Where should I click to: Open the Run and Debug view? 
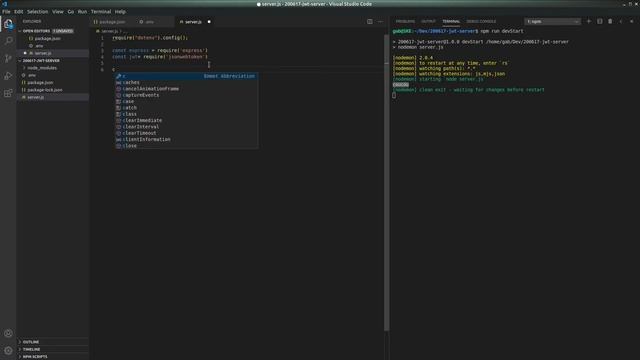click(x=8, y=76)
